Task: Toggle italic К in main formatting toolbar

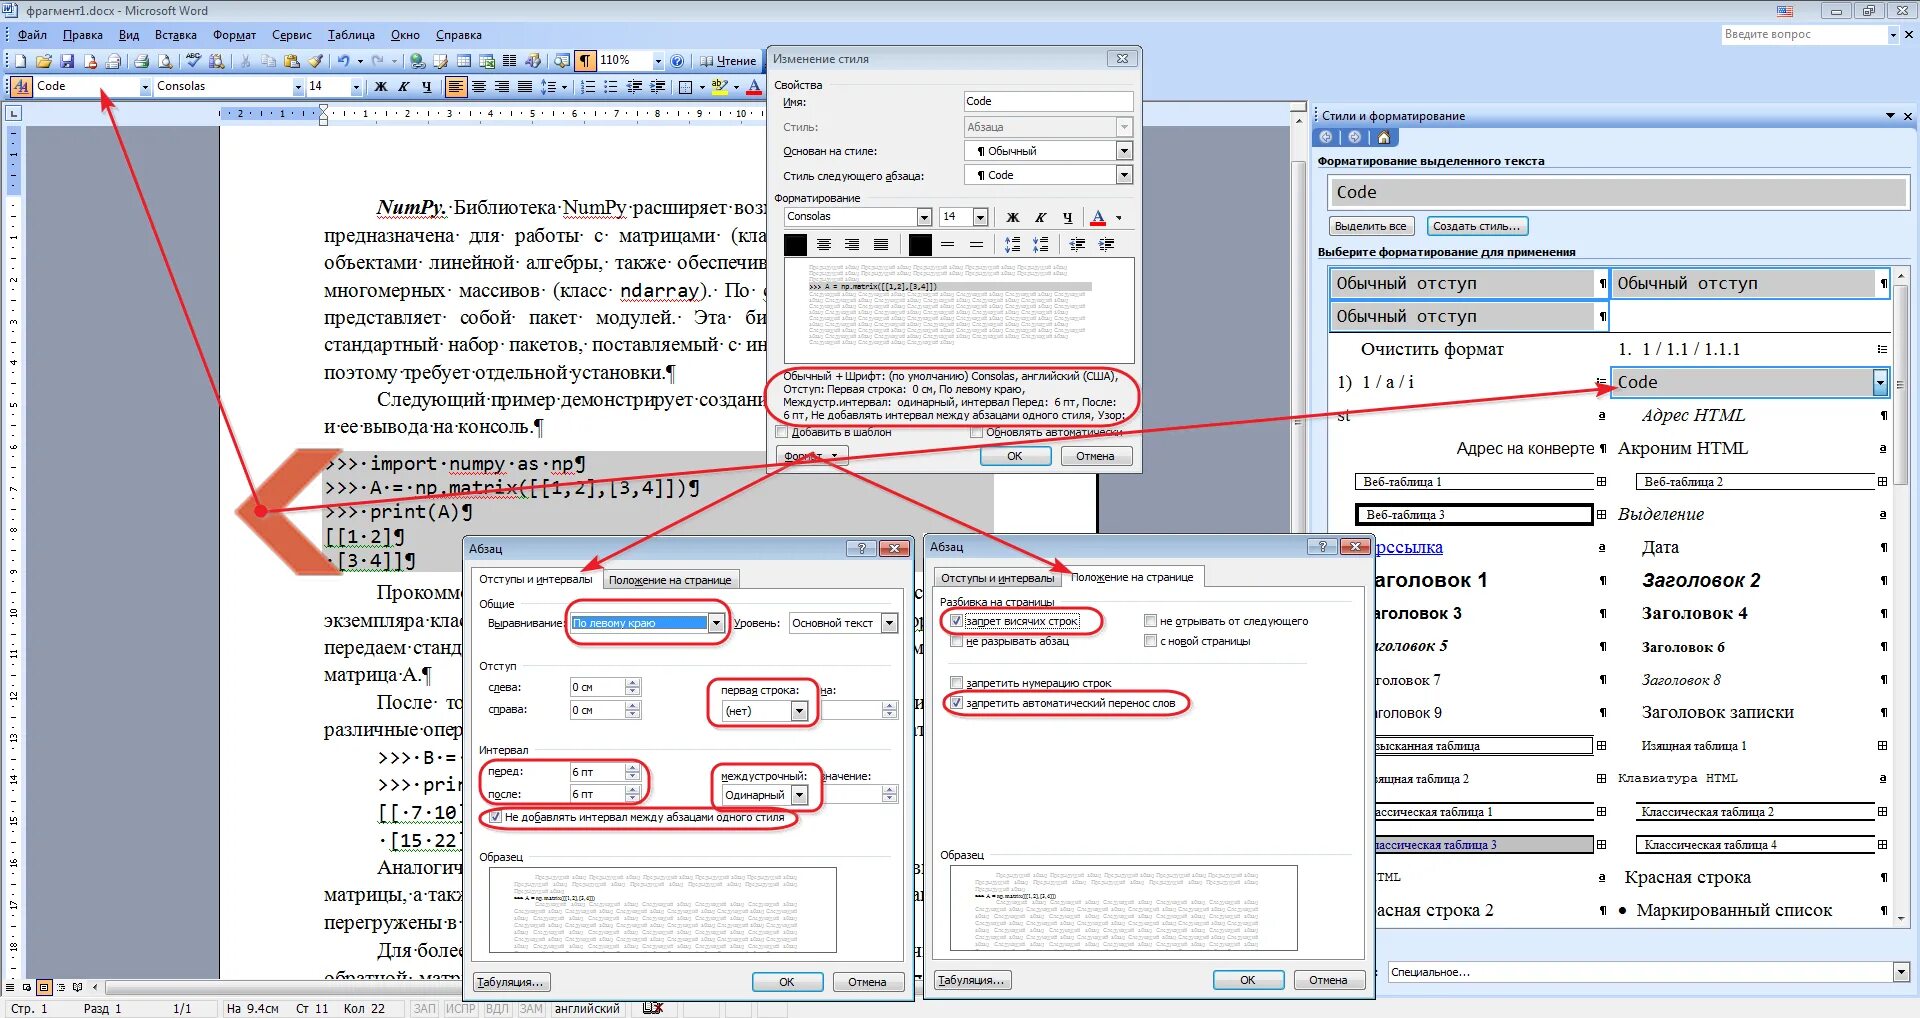Action: click(403, 87)
